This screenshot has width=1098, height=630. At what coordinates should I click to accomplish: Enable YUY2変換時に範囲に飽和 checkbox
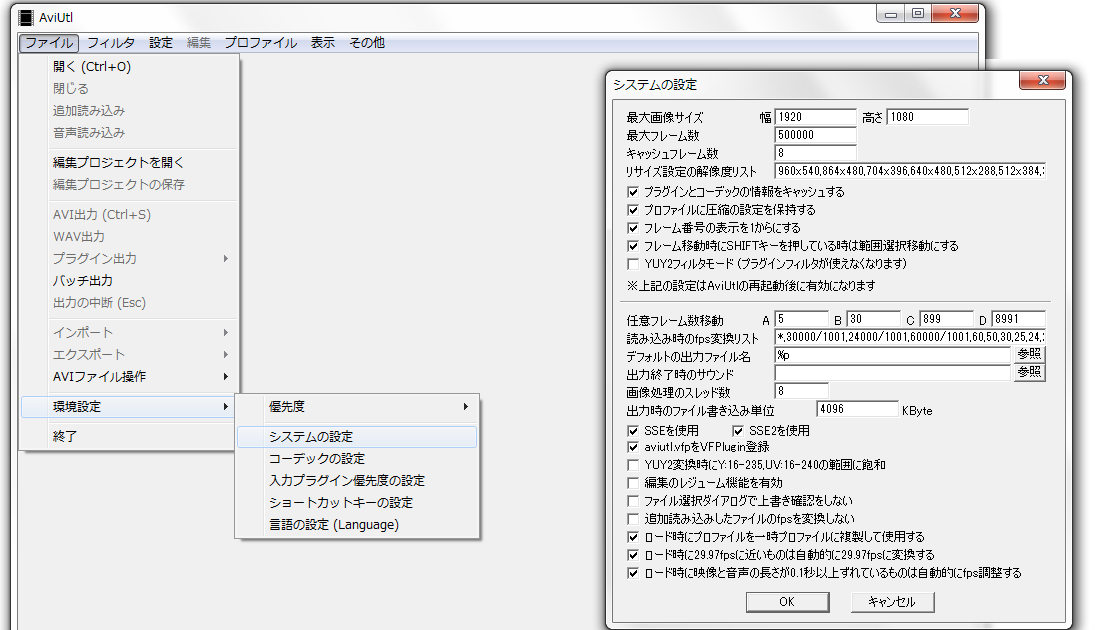coord(633,465)
